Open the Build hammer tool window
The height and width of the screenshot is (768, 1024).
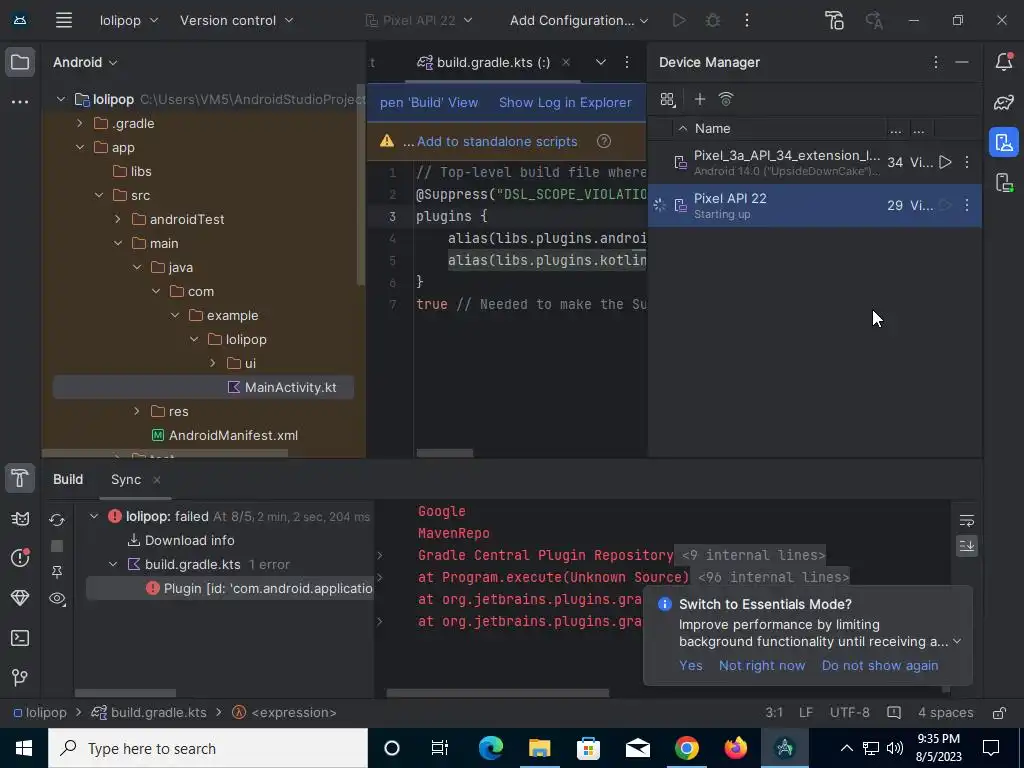coord(20,479)
